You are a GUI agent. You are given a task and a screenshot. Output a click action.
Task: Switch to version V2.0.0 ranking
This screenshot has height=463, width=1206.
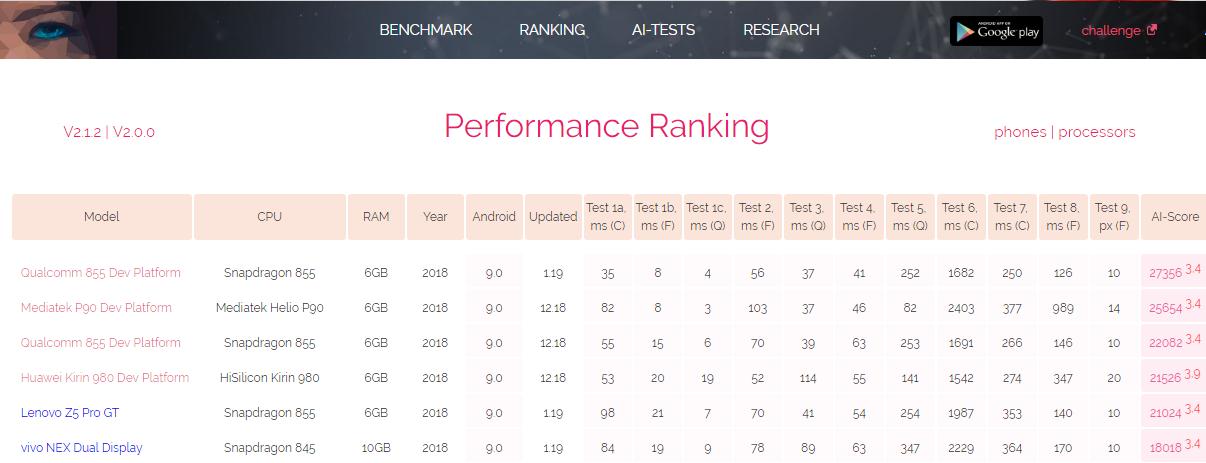(134, 132)
